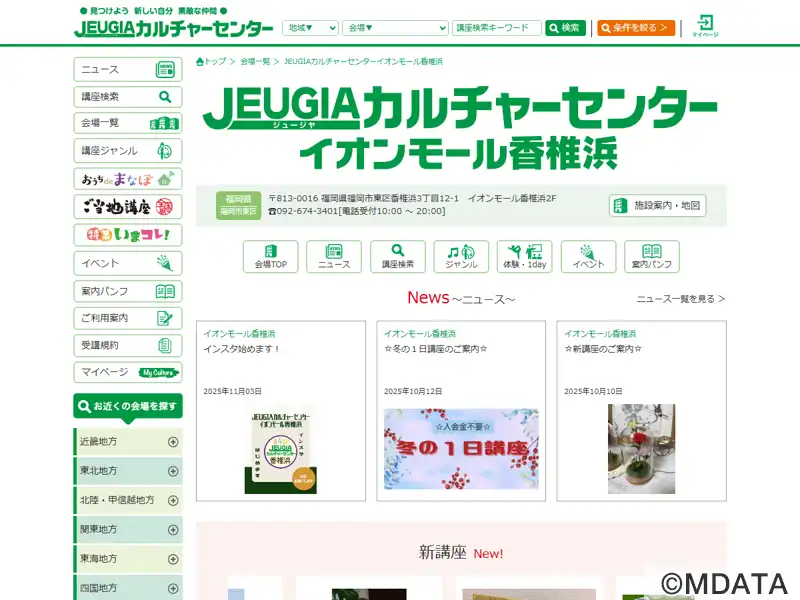
Task: Click the large JEUGIA イオンモール香椎浜 title logo
Action: (x=461, y=128)
